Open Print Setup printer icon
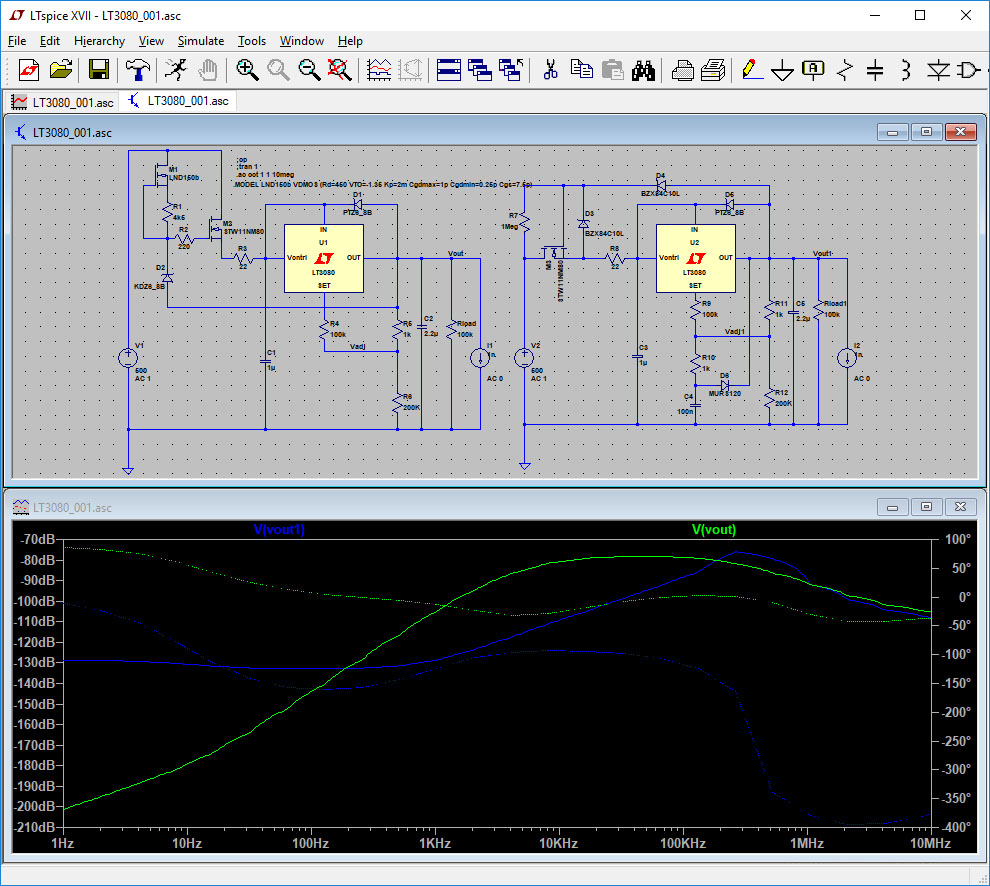The height and width of the screenshot is (886, 990). coord(683,69)
